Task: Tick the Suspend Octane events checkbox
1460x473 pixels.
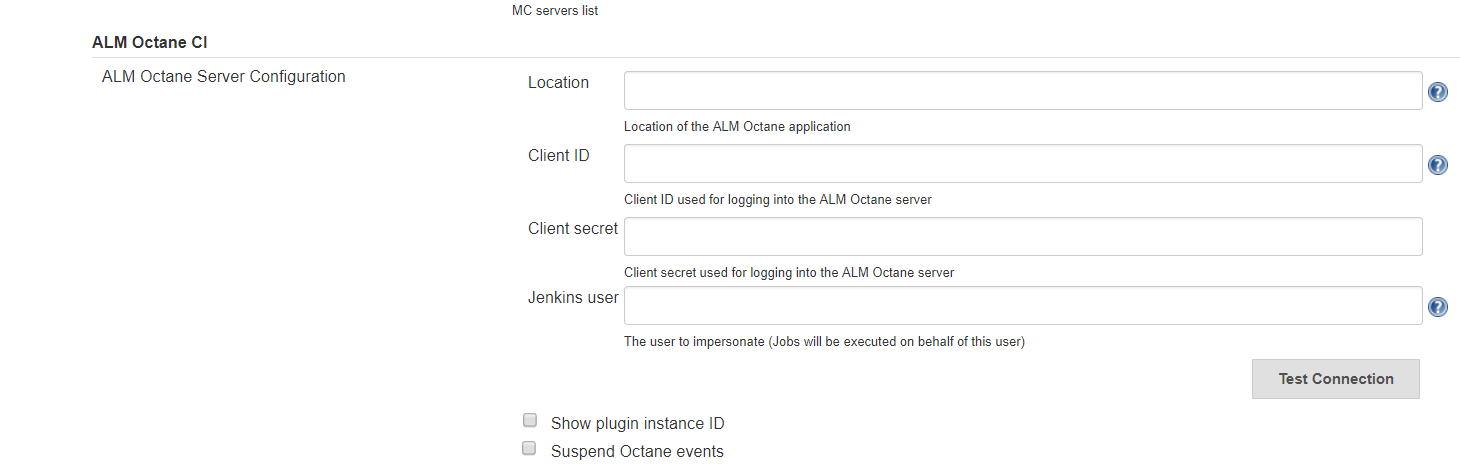Action: point(530,449)
